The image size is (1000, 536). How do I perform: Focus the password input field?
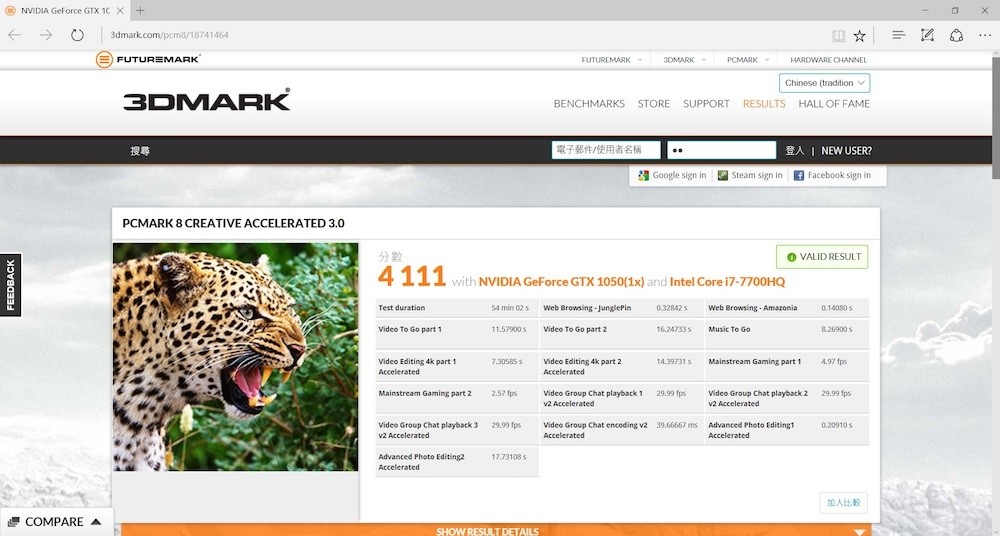[x=721, y=150]
